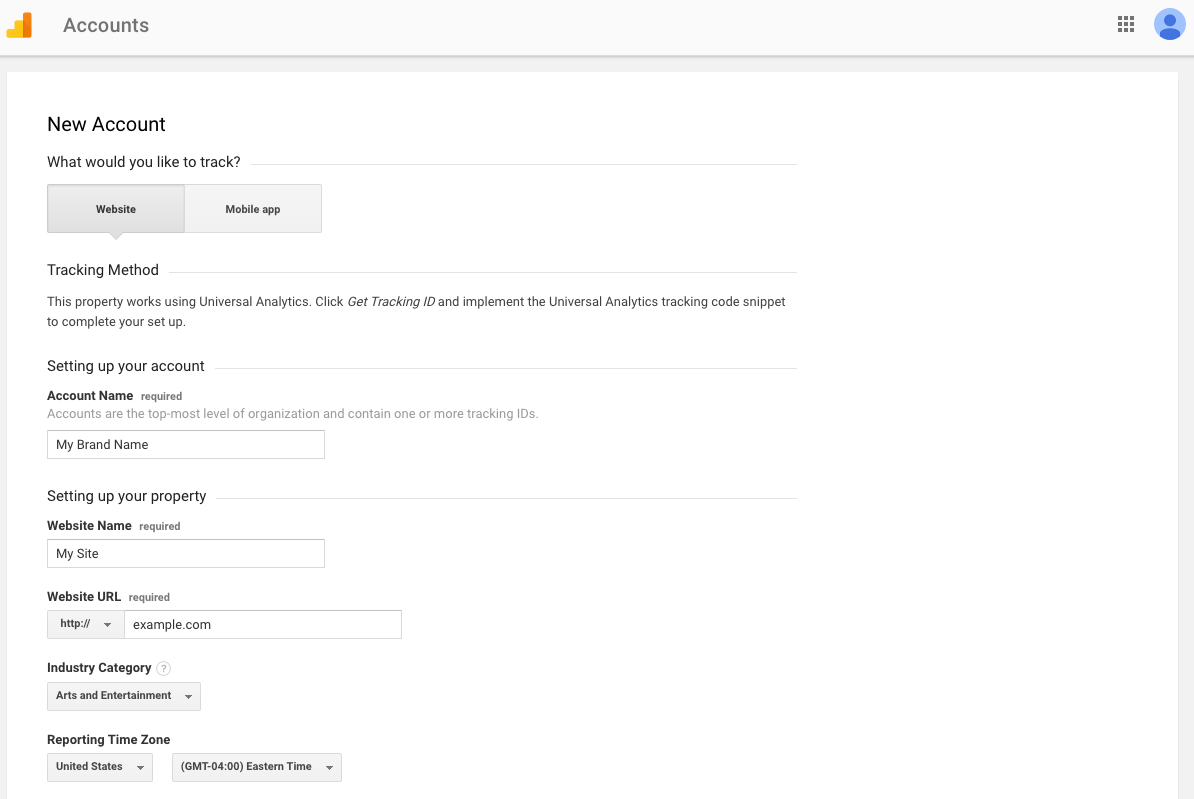Viewport: 1194px width, 799px height.
Task: Click the Accounts header title
Action: click(106, 26)
